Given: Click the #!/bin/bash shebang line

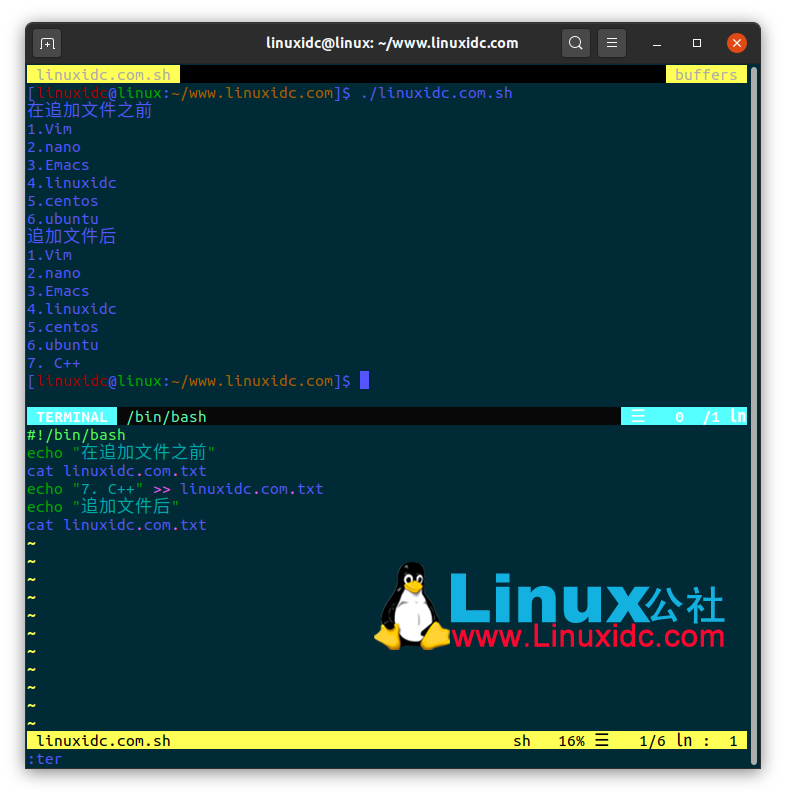Looking at the screenshot, I should pos(76,435).
